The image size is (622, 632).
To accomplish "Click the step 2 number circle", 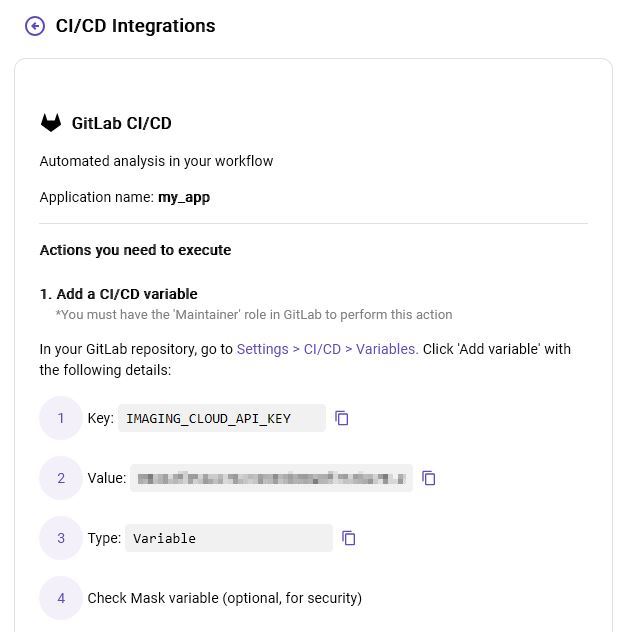I will pyautogui.click(x=61, y=478).
